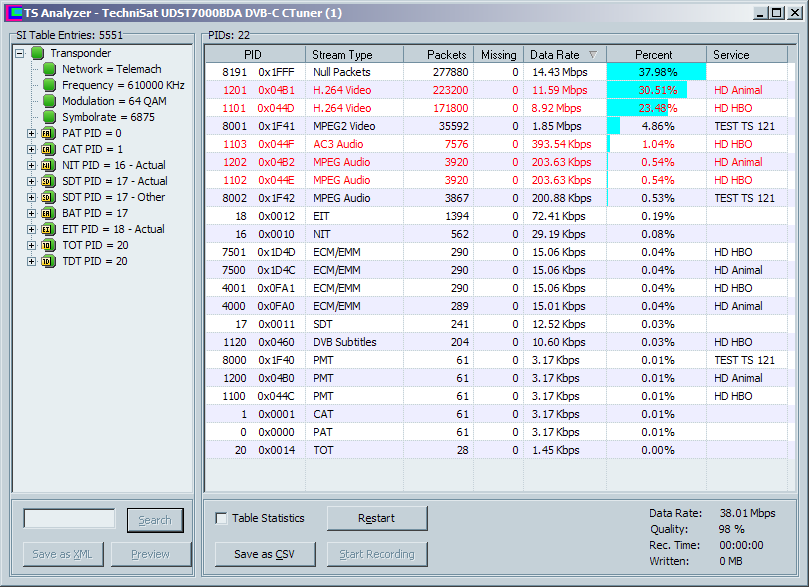This screenshot has width=809, height=587.
Task: Click the Search button
Action: [x=155, y=520]
